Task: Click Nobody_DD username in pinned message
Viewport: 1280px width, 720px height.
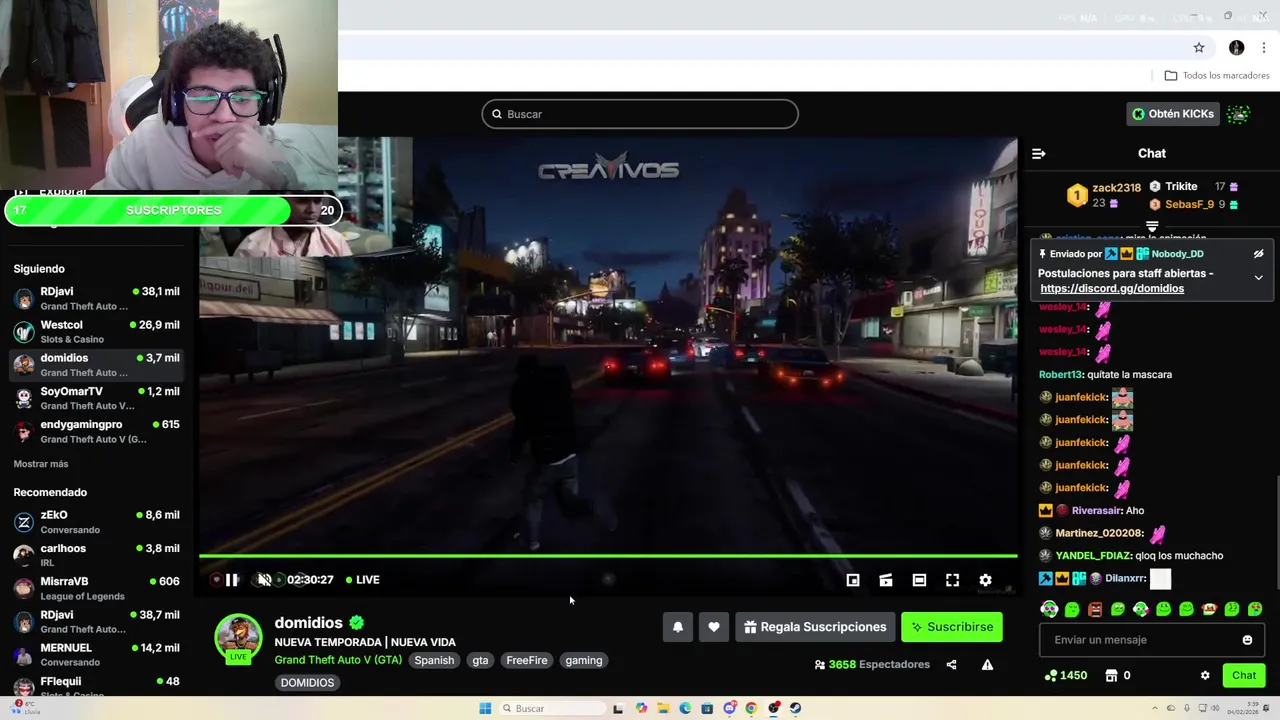Action: (1177, 254)
